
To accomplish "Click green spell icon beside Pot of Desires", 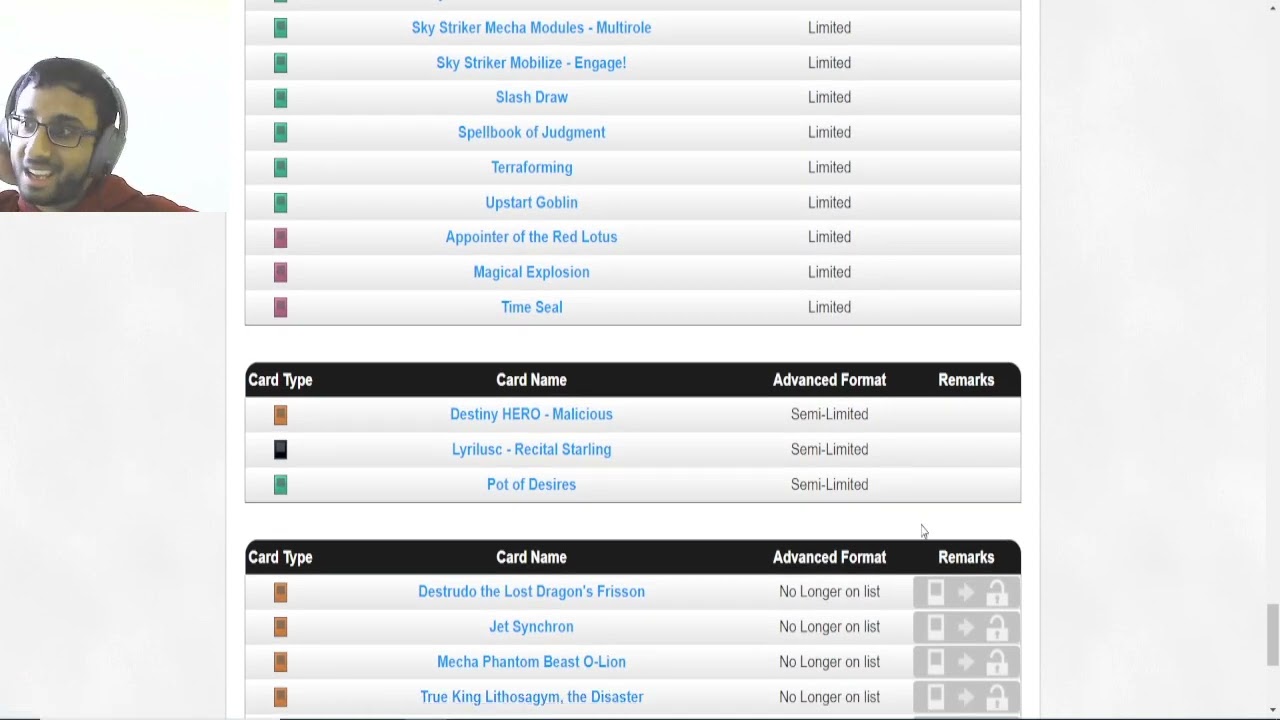I will point(280,484).
